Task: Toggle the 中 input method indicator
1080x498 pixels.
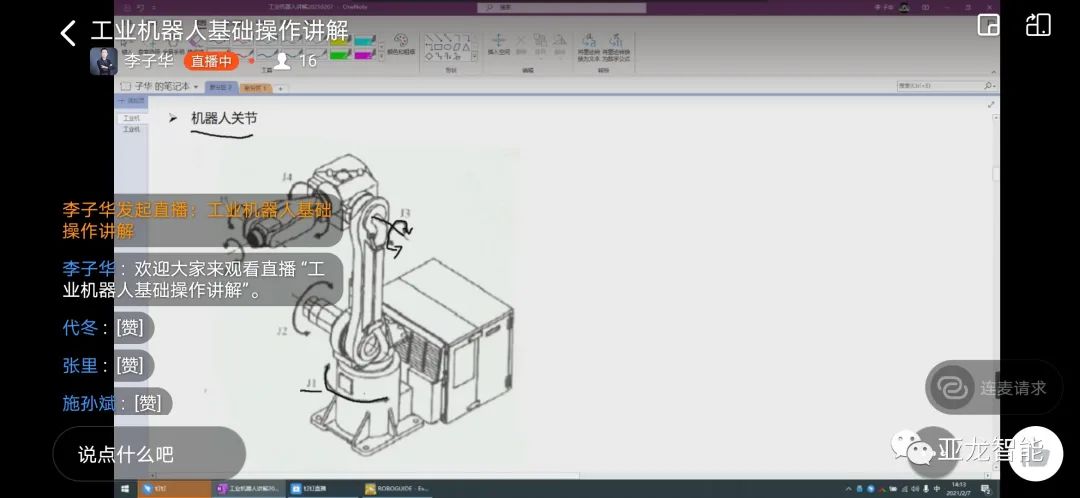Action: click(937, 489)
